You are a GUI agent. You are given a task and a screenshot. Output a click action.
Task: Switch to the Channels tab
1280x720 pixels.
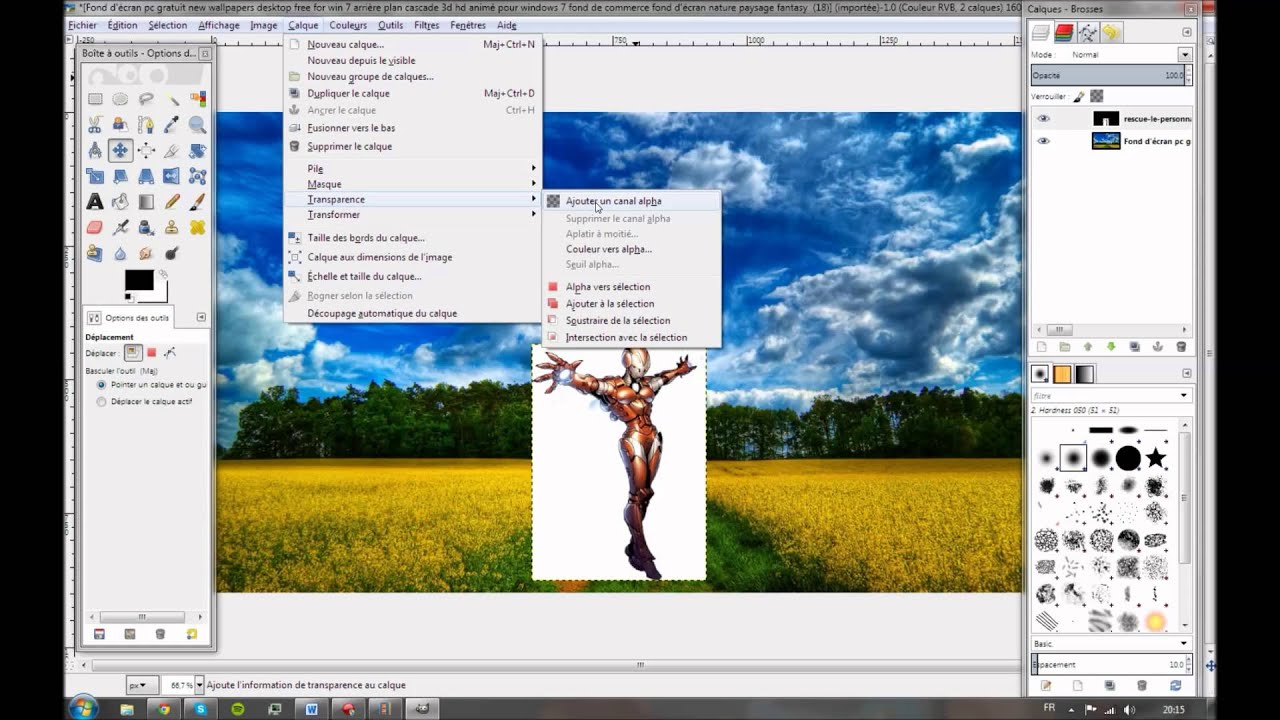(x=1063, y=33)
